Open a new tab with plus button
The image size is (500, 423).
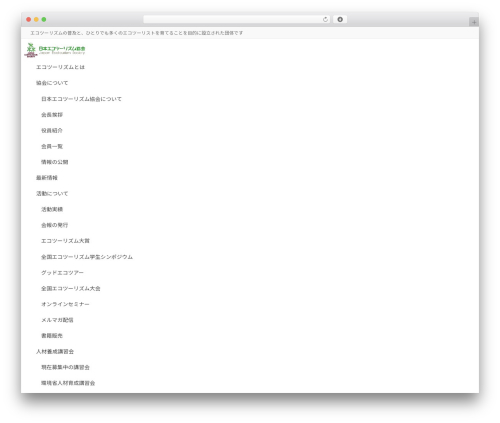(x=474, y=22)
